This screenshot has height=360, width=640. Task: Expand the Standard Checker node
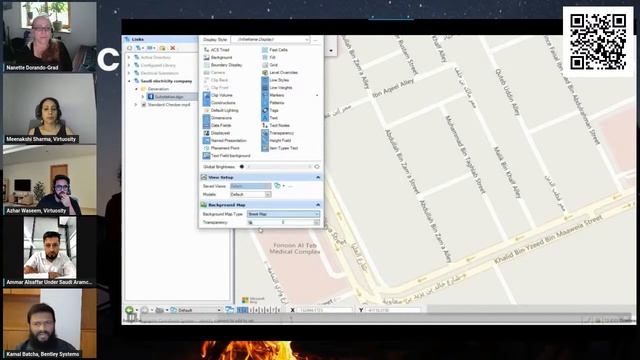[136, 105]
